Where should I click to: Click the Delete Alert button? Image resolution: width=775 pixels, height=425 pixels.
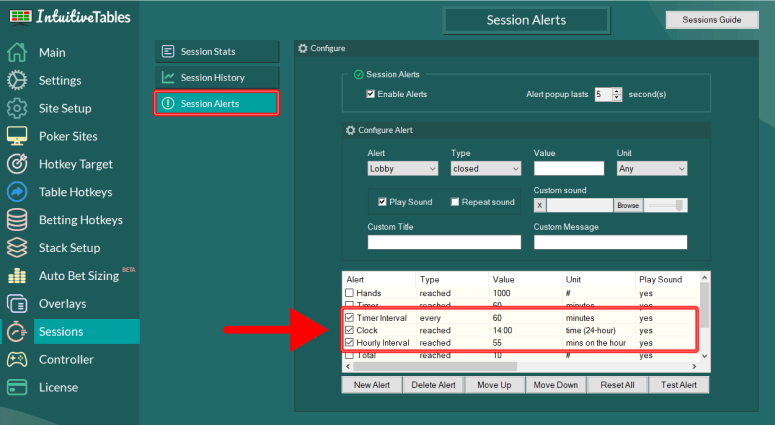coord(433,384)
